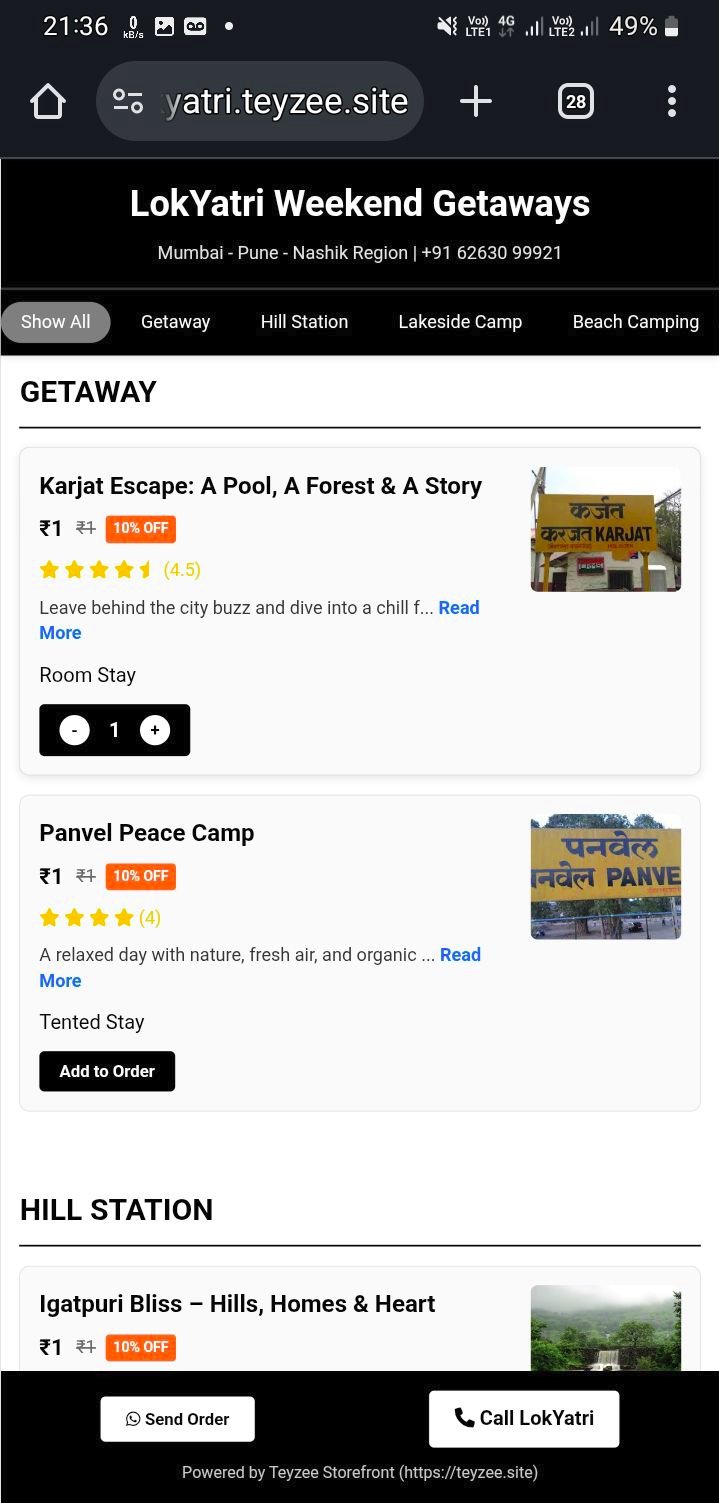Image resolution: width=719 pixels, height=1503 pixels.
Task: Send order via WhatsApp button
Action: tap(177, 1419)
